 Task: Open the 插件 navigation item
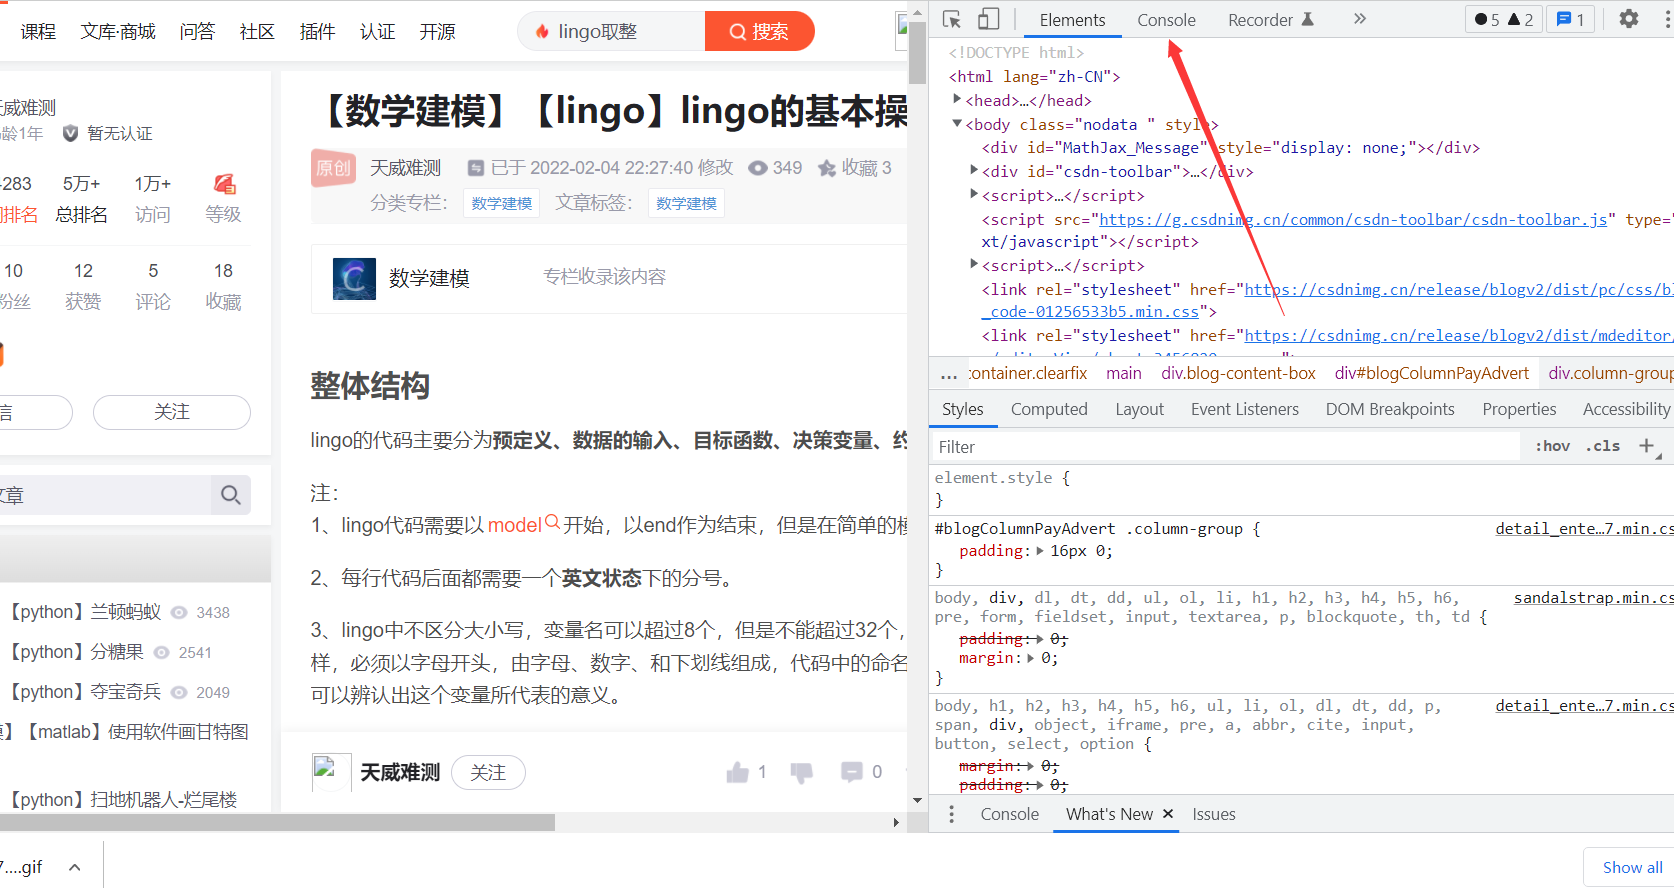coord(317,31)
